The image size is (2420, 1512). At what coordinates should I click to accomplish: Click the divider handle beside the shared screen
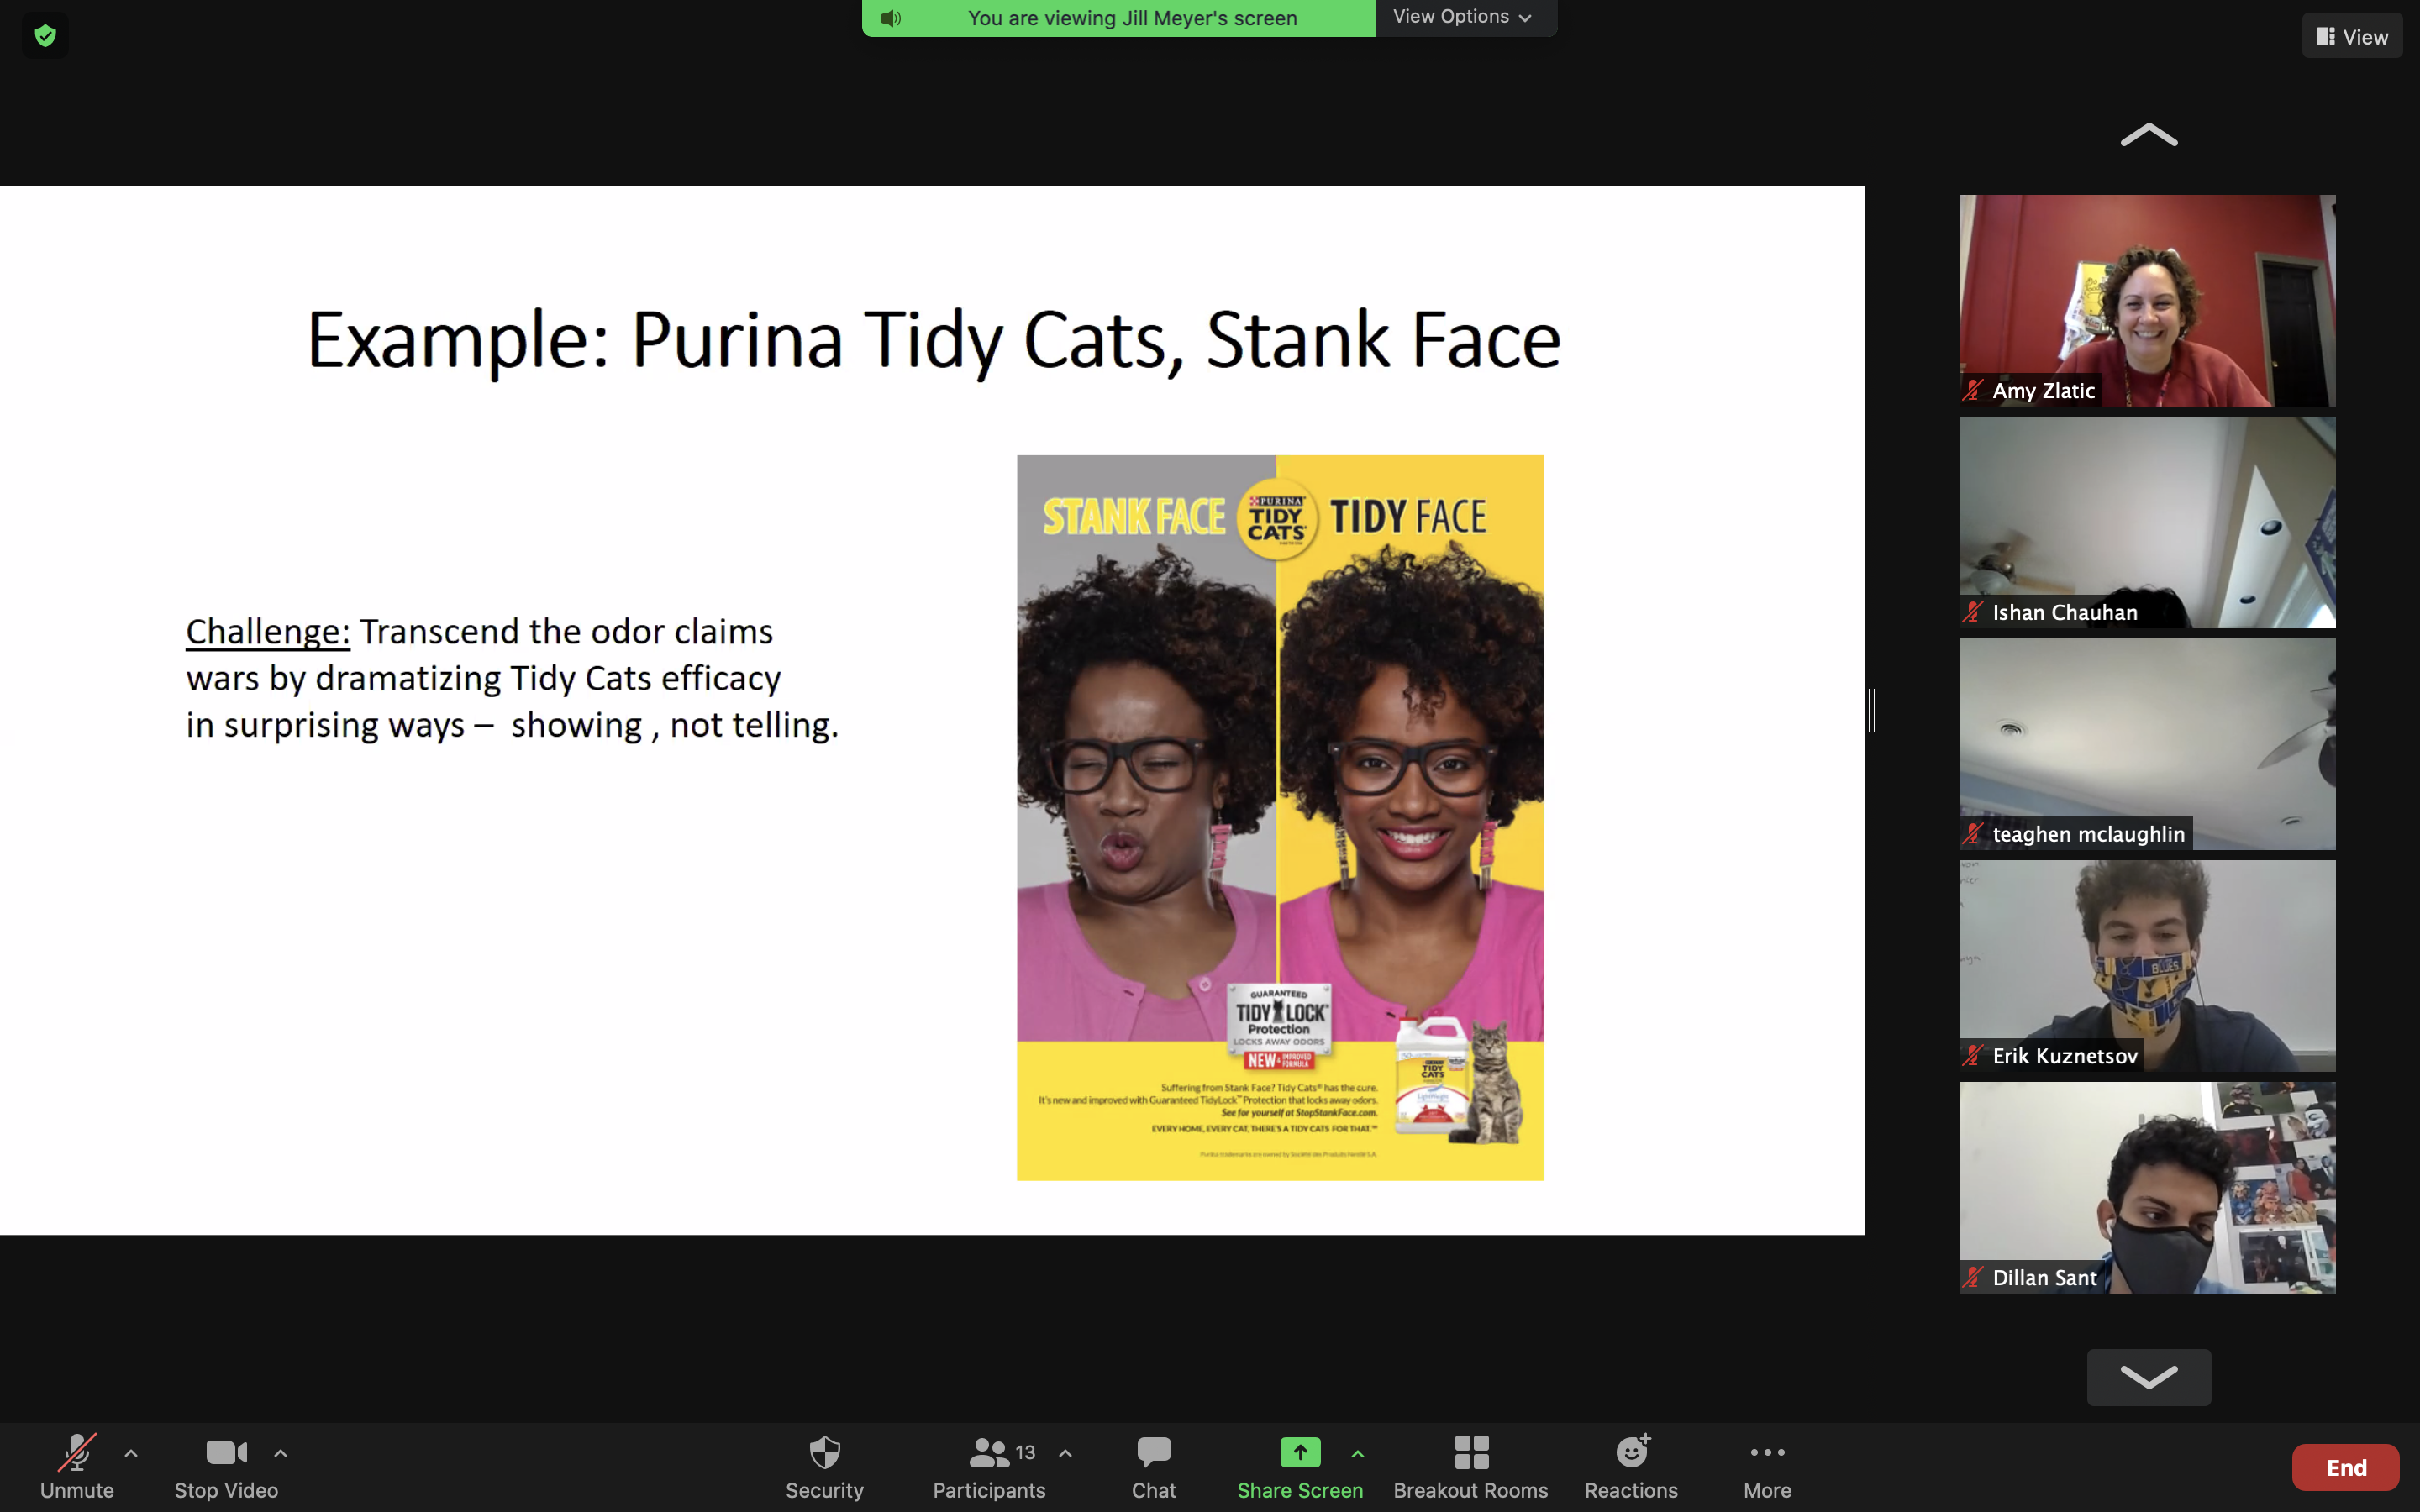(1871, 710)
